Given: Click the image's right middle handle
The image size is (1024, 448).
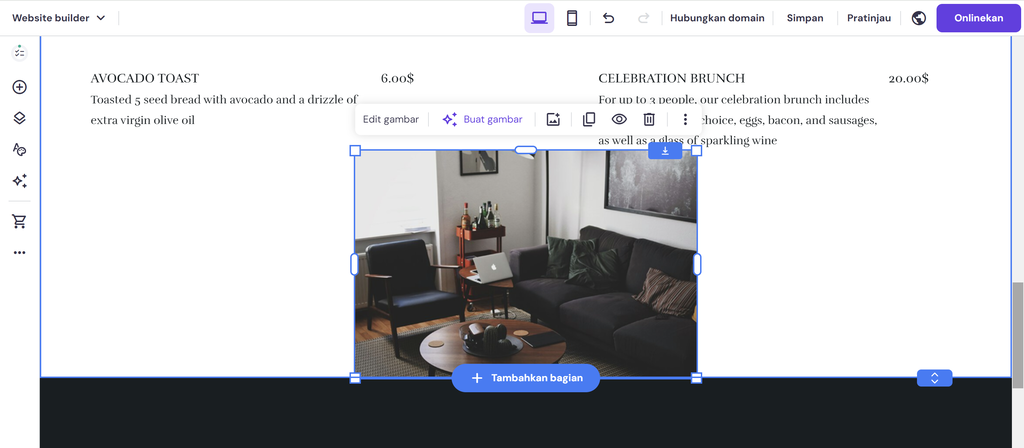Looking at the screenshot, I should click(x=697, y=264).
